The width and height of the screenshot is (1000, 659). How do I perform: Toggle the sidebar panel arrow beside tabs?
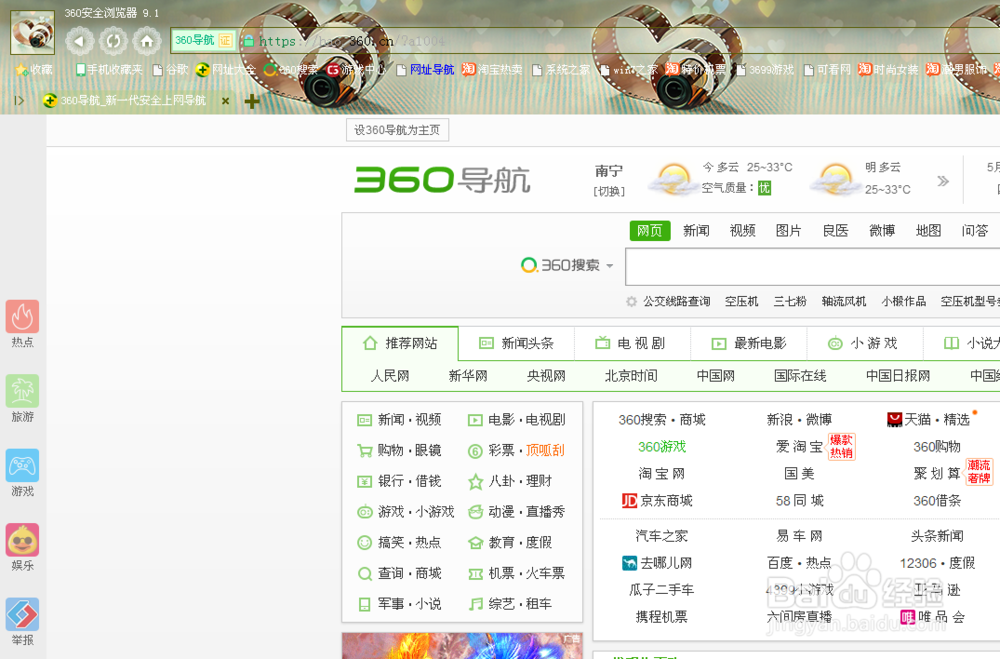(19, 100)
